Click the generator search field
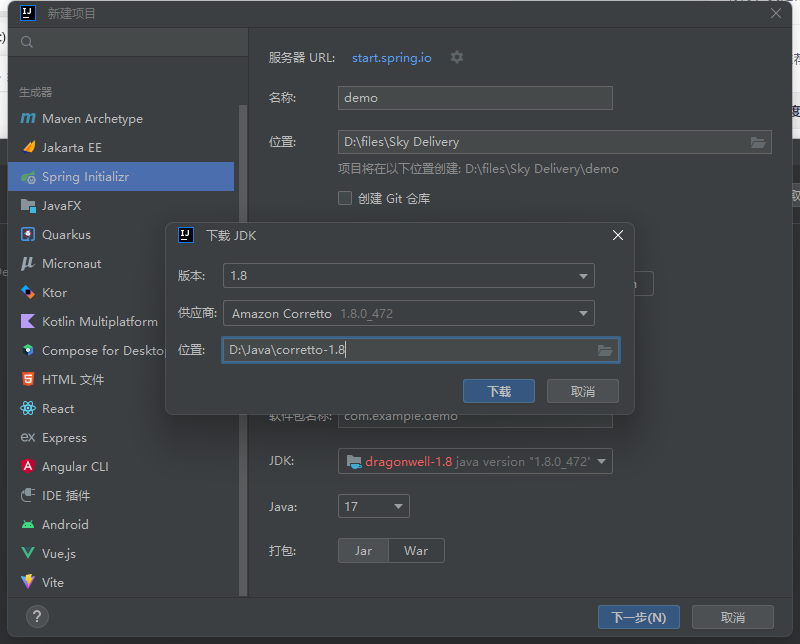Viewport: 800px width, 644px height. 128,42
